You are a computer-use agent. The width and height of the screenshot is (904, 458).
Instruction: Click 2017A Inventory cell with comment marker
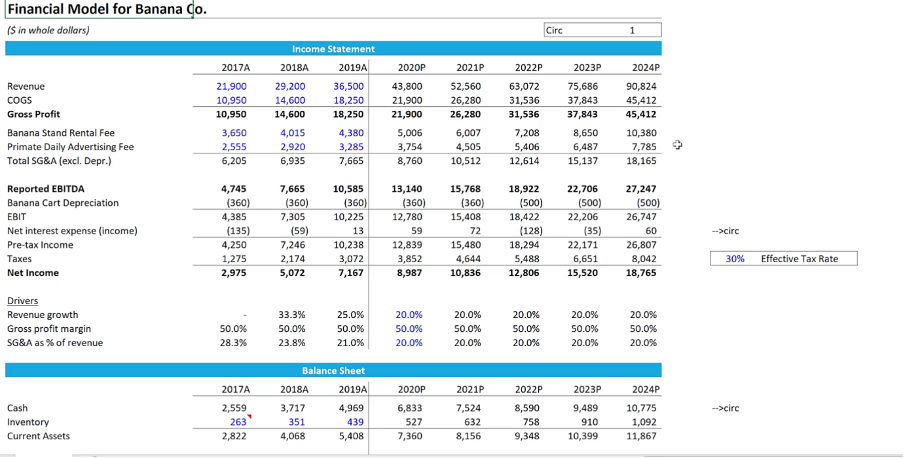click(x=234, y=422)
